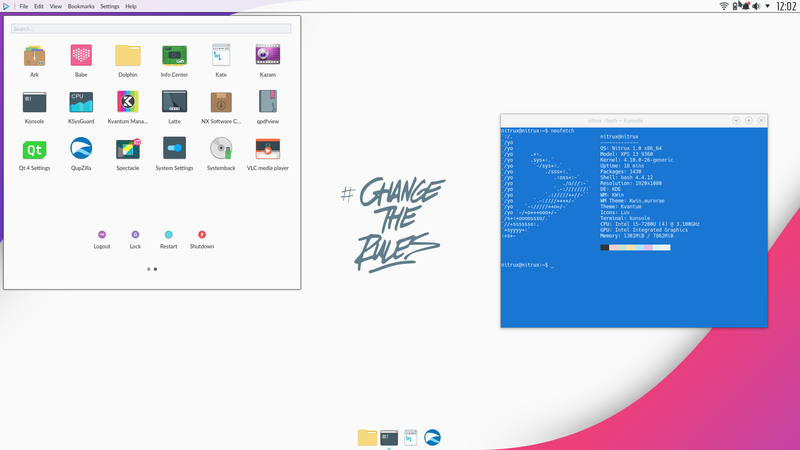Viewport: 800px width, 450px height.
Task: Open the Ark archive manager
Action: click(34, 56)
